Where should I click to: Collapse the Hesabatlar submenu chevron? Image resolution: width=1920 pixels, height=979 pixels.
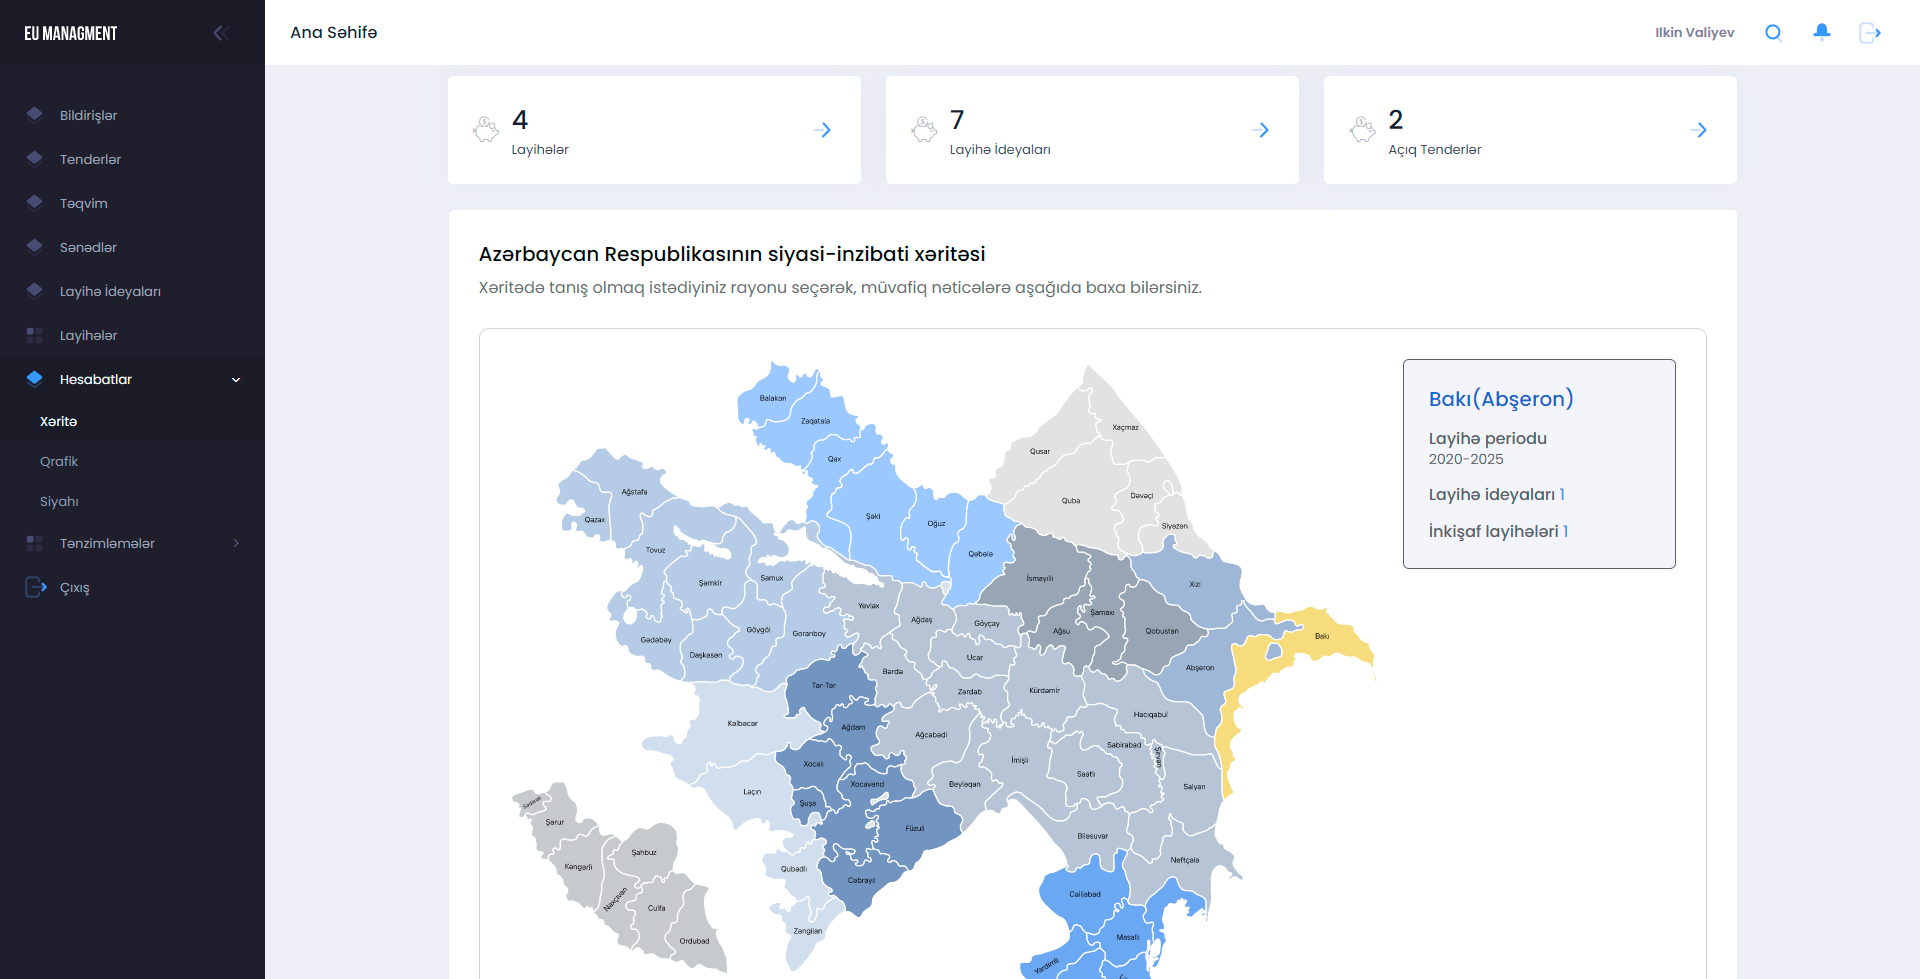(x=236, y=380)
